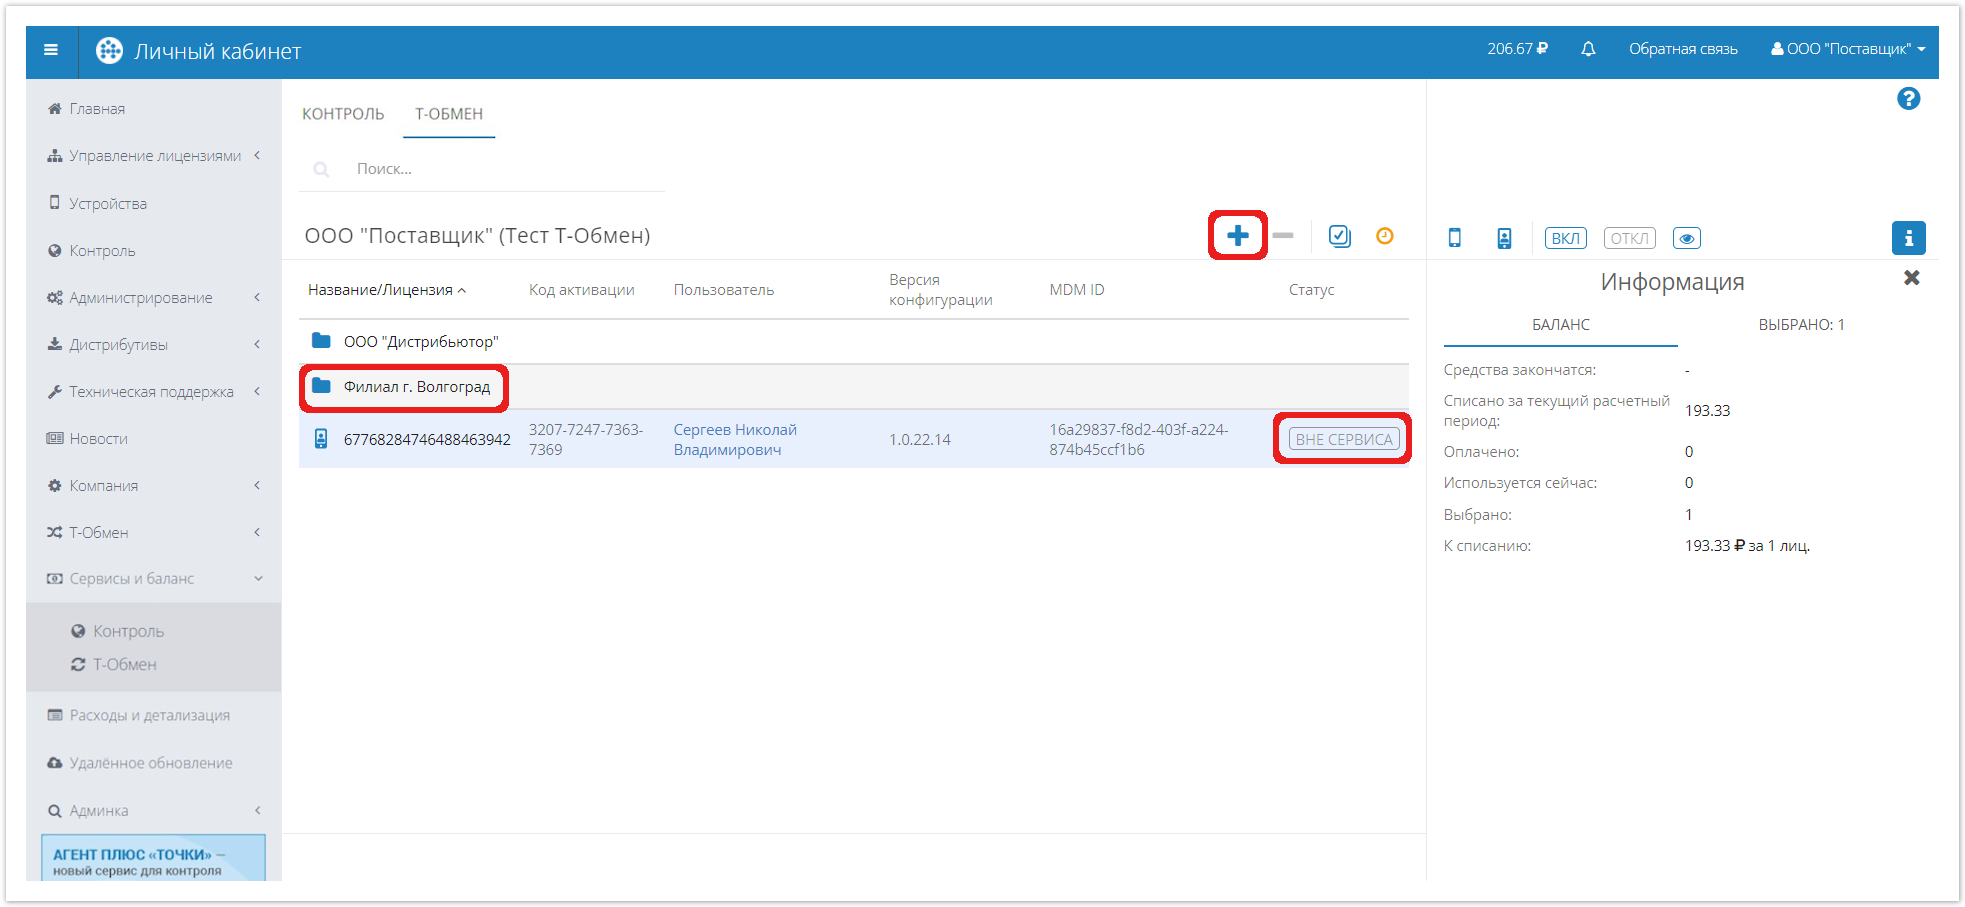1965x907 pixels.
Task: Expand Управление лицензиями sidebar menu
Action: (x=155, y=156)
